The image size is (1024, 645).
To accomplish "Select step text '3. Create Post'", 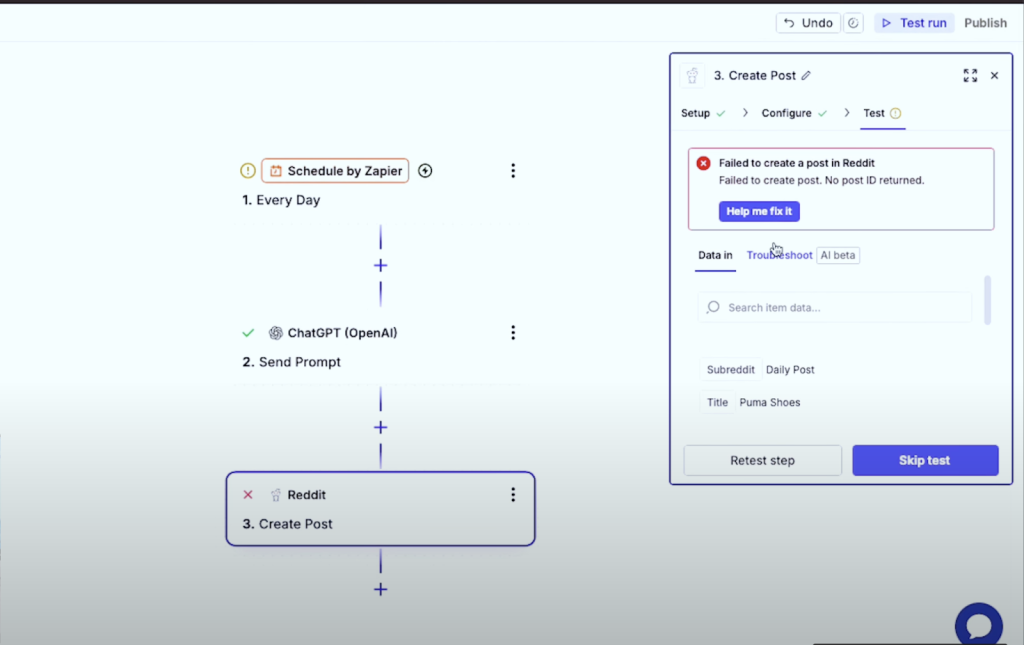I will pyautogui.click(x=287, y=524).
